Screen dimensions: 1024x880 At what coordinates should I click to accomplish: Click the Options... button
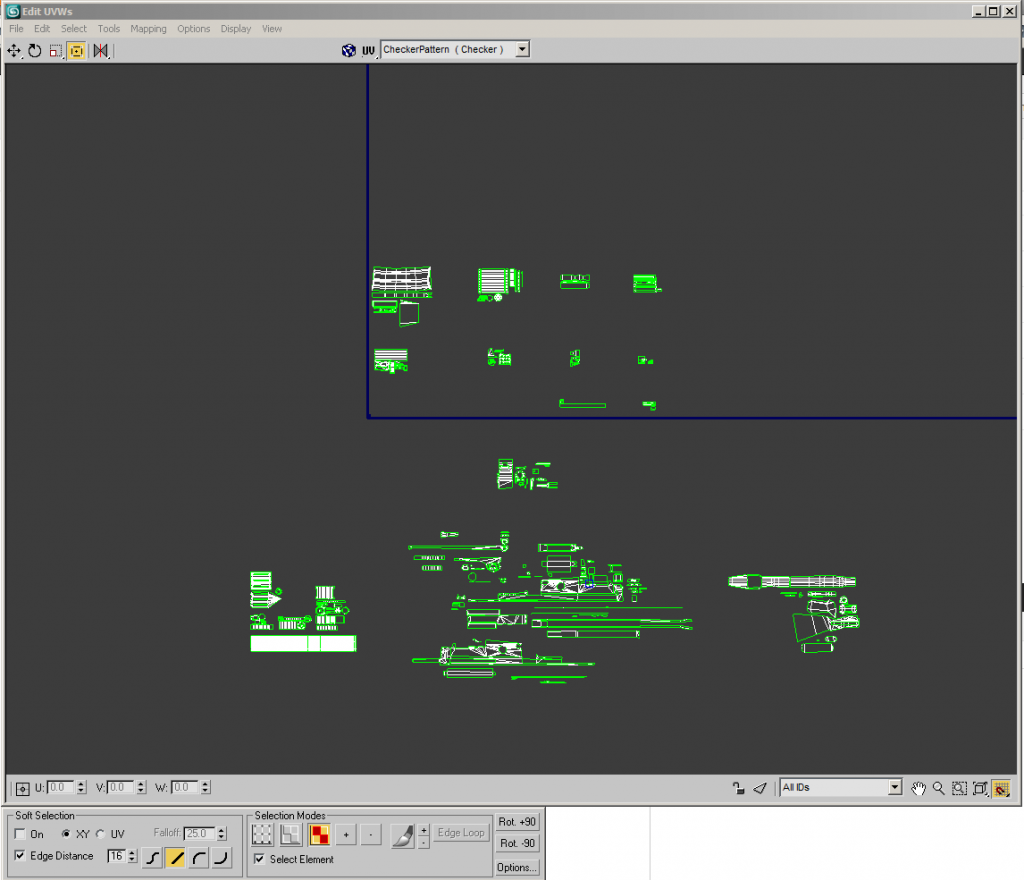pos(518,867)
